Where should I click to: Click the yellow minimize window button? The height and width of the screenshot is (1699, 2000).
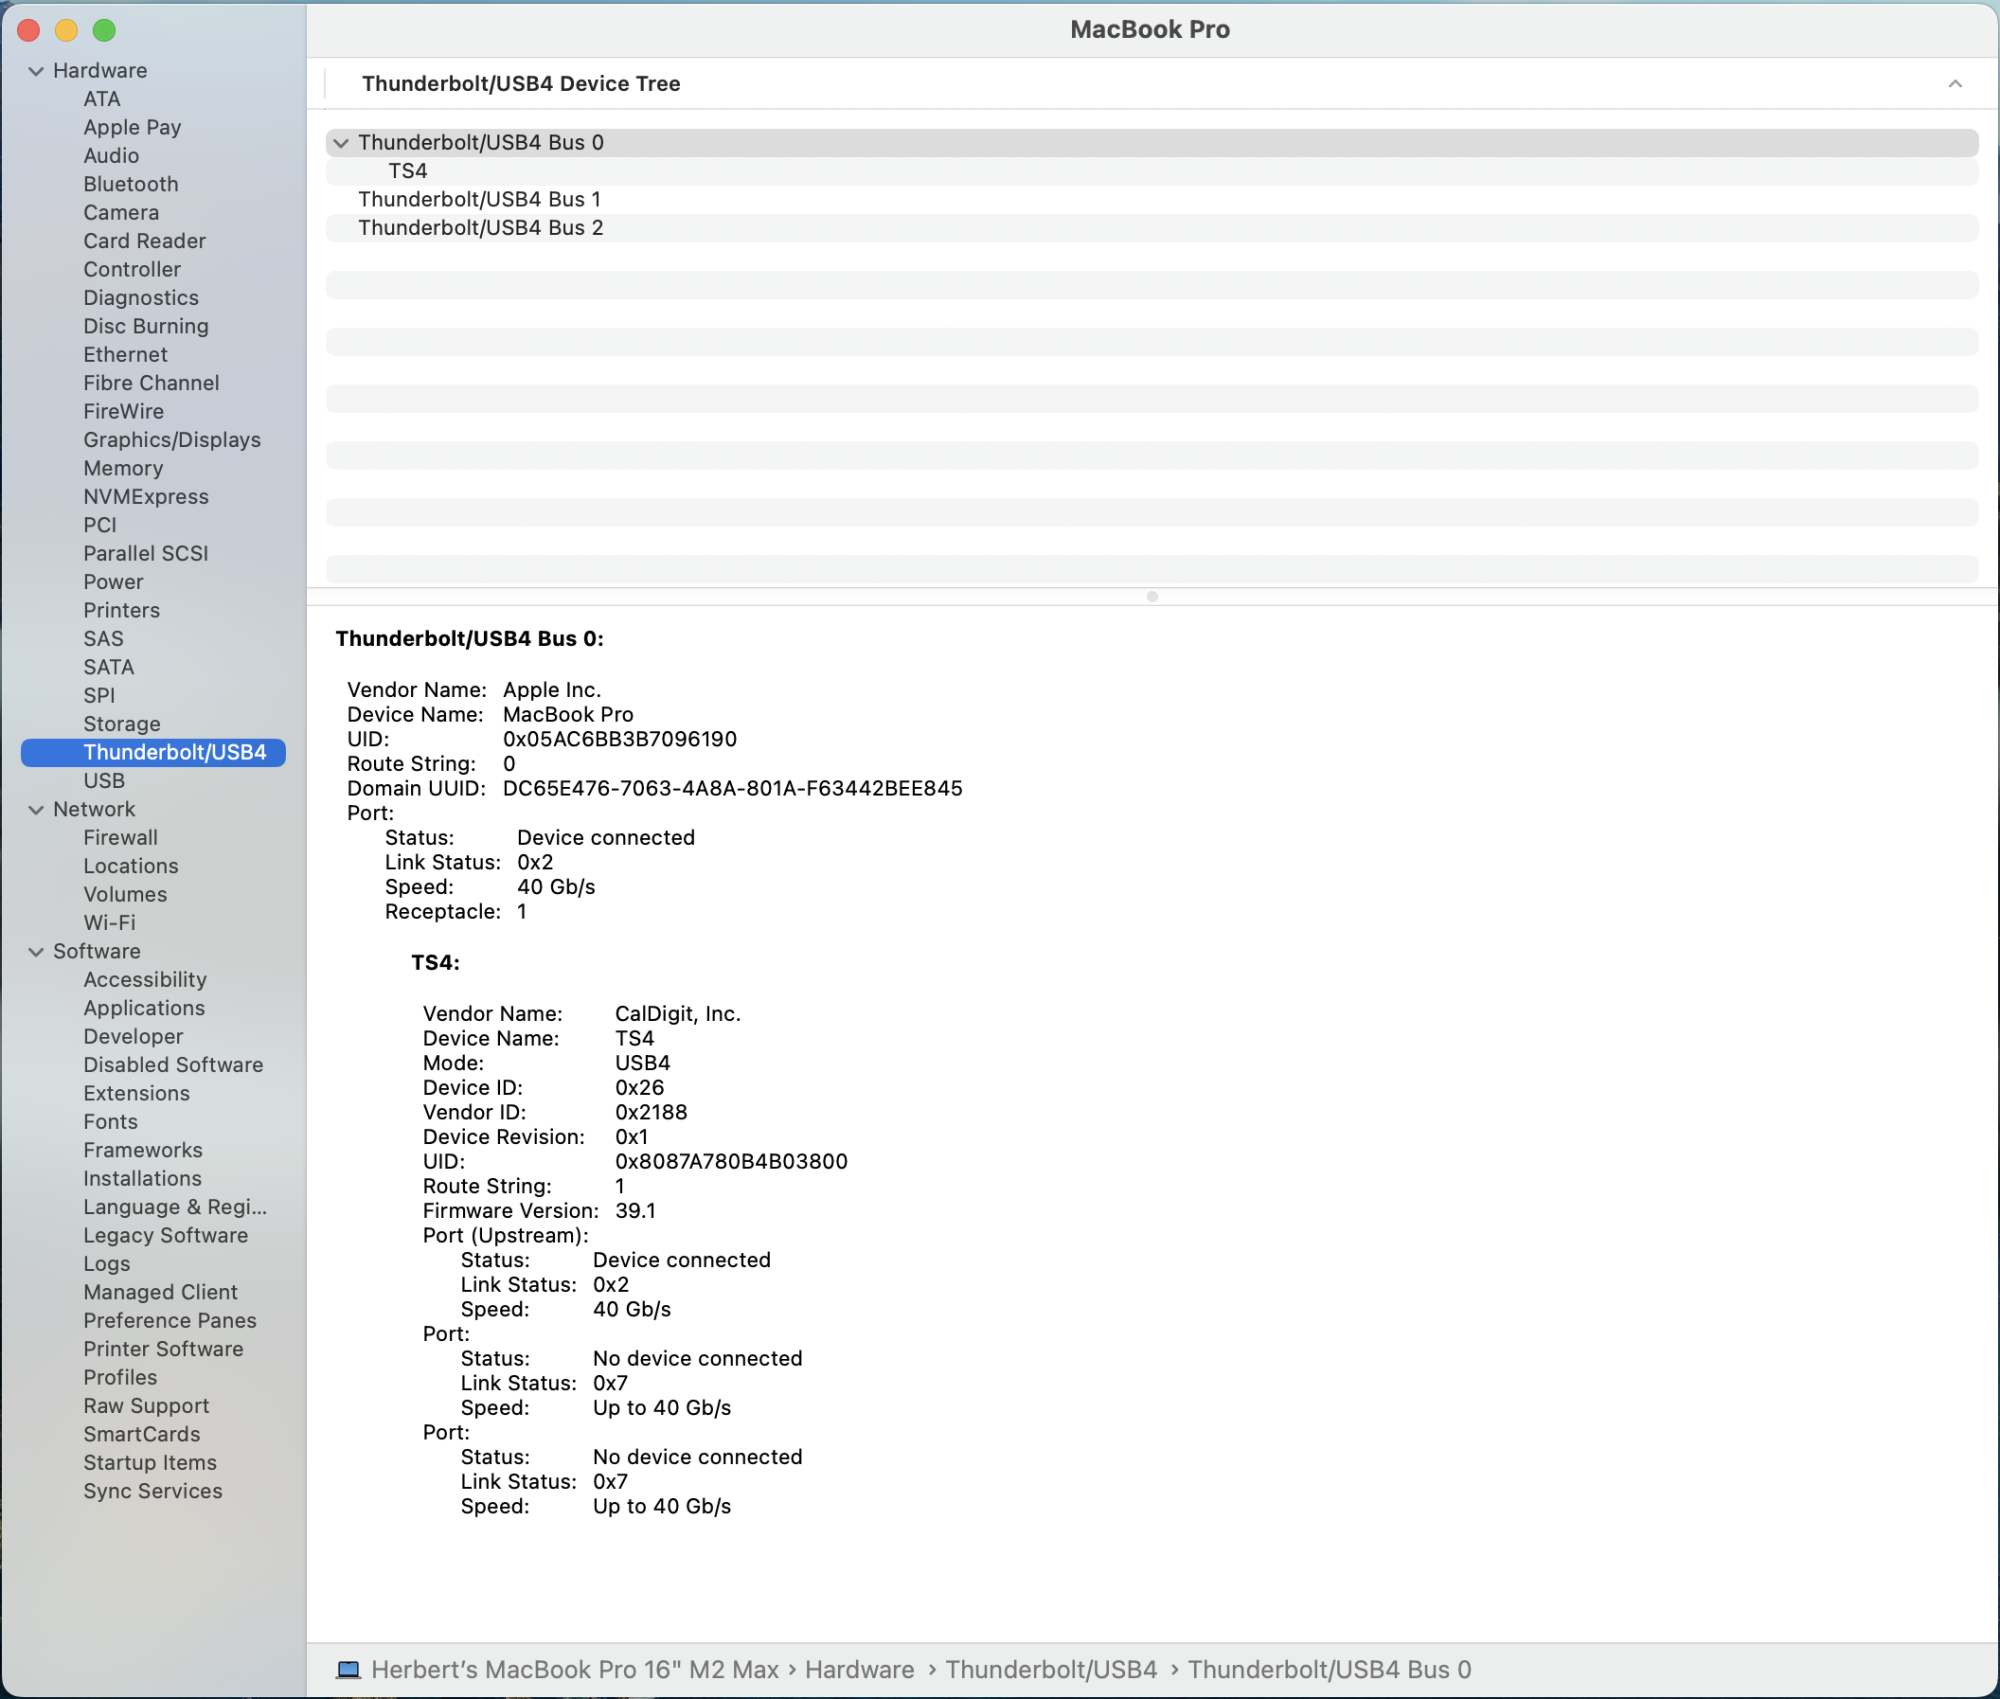tap(66, 30)
